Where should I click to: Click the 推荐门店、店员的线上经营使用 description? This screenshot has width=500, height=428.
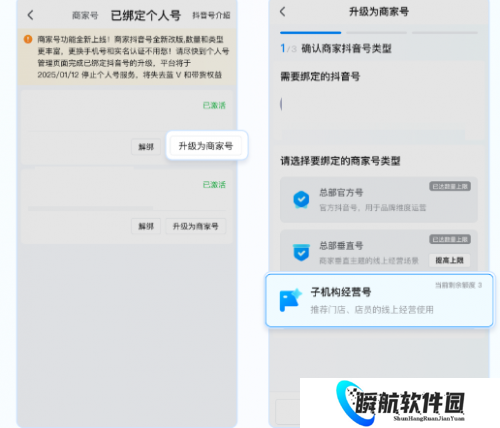[372, 310]
